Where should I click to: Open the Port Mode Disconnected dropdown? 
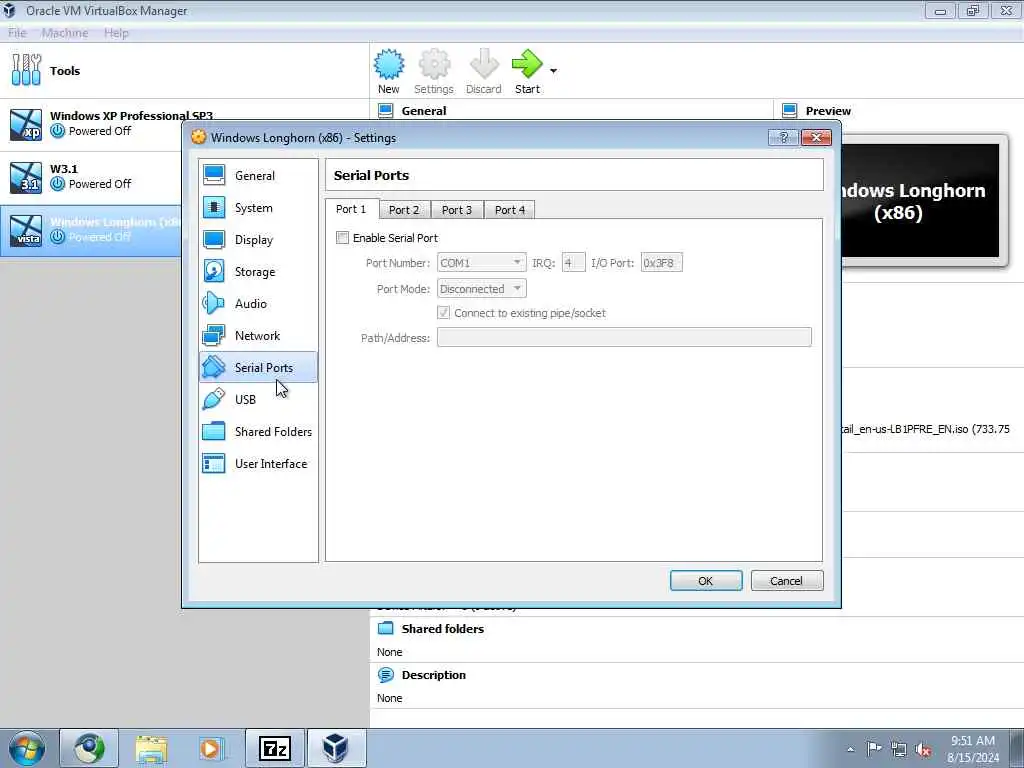tap(482, 289)
